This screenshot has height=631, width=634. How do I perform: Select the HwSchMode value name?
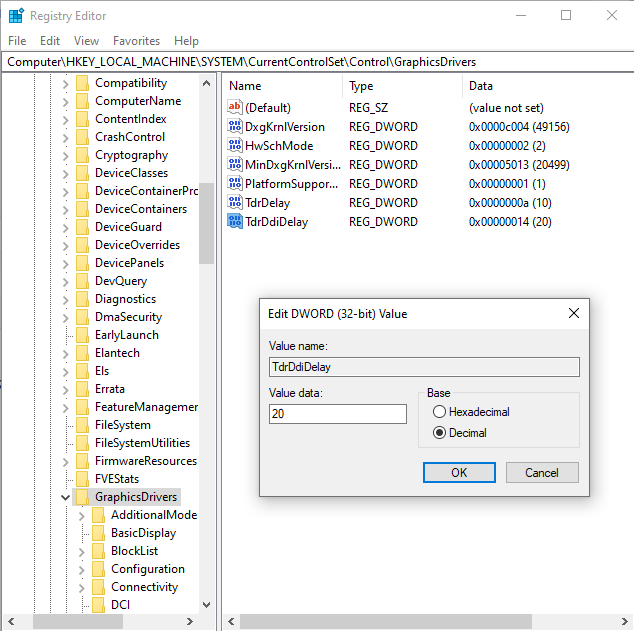279,146
